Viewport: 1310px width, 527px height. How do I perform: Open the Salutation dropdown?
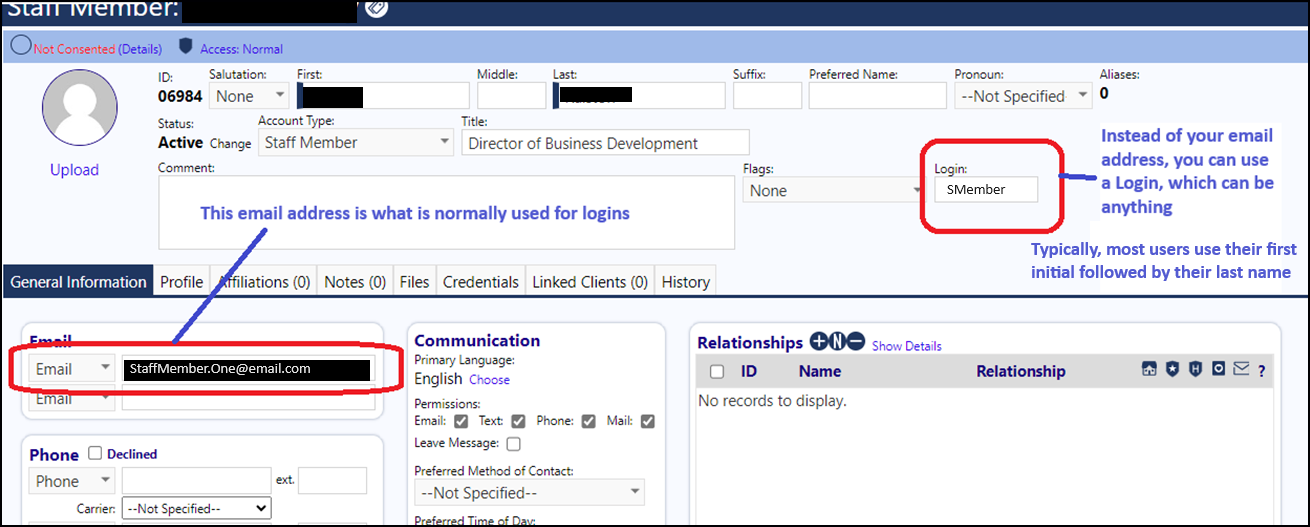(249, 96)
